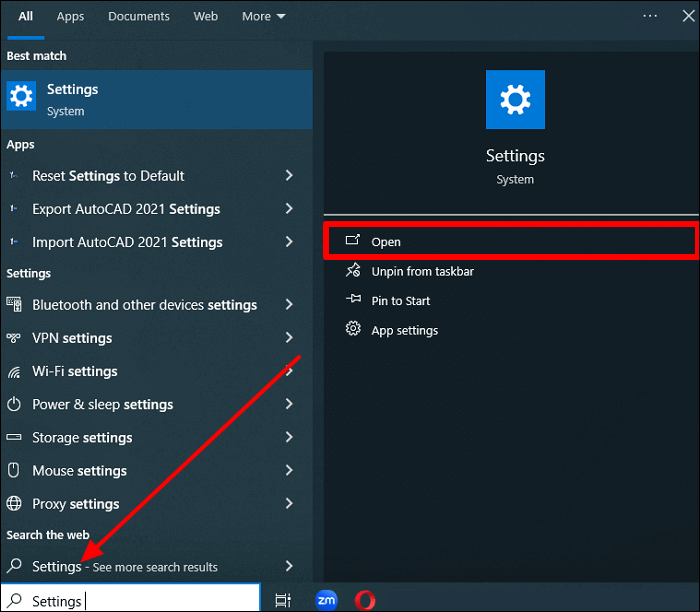Click the Power & sleep settings icon
This screenshot has height=612, width=700.
click(14, 404)
